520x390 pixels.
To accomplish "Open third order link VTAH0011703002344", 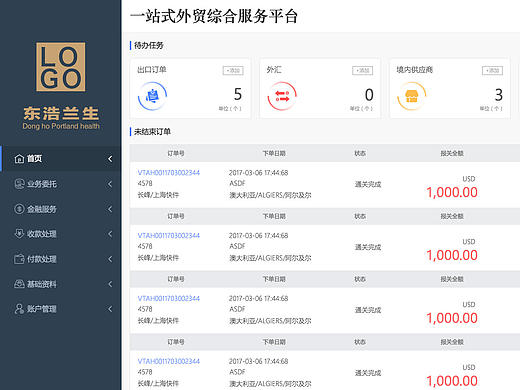I will (x=169, y=298).
